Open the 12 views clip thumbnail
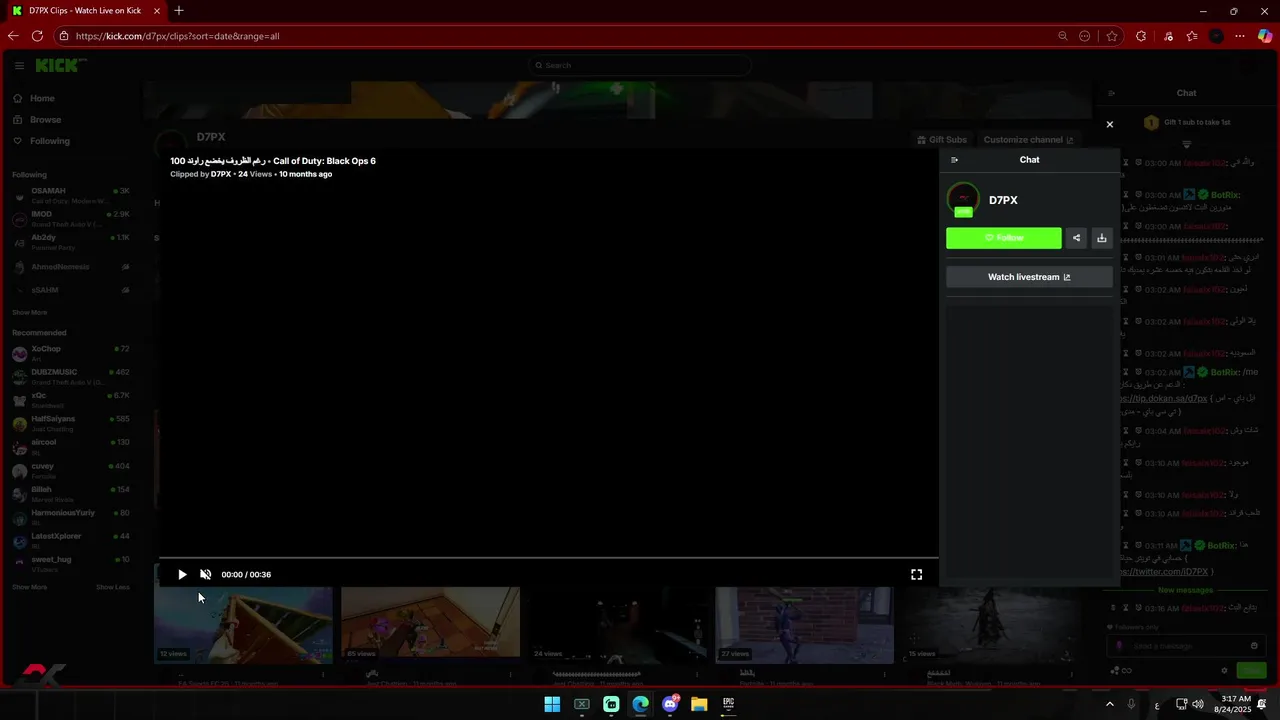The image size is (1280, 720). 243,625
